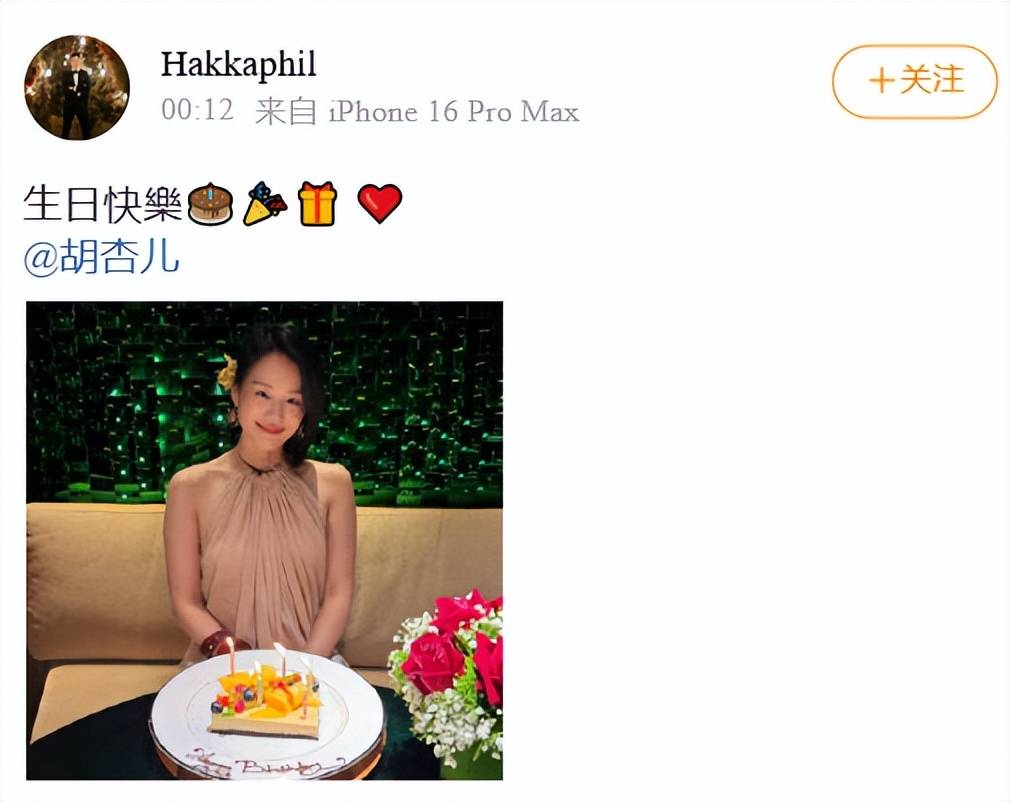Open the Hakkaphil username link
The image size is (1010, 802).
(238, 64)
